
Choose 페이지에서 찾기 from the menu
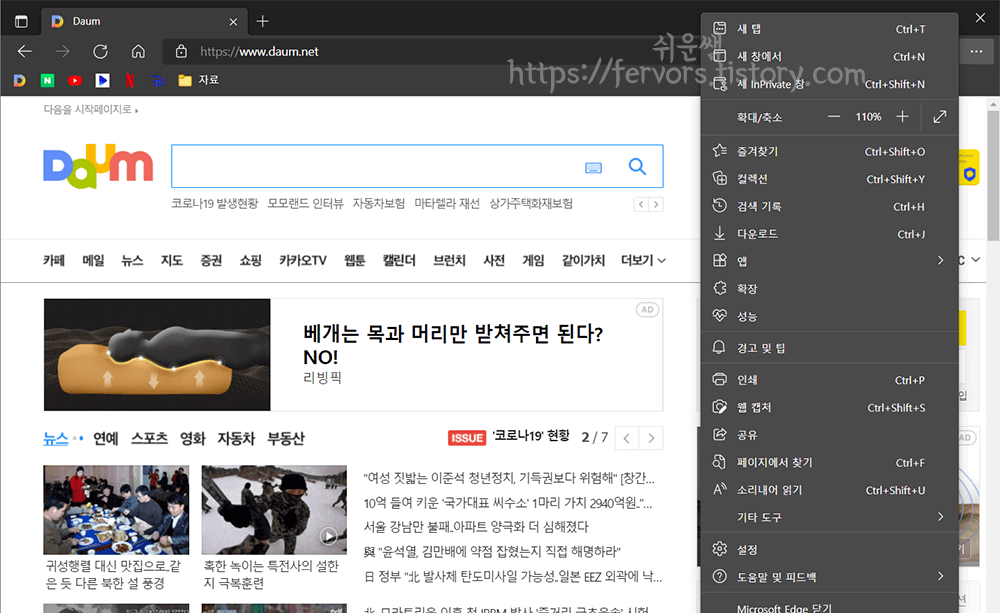click(x=829, y=462)
